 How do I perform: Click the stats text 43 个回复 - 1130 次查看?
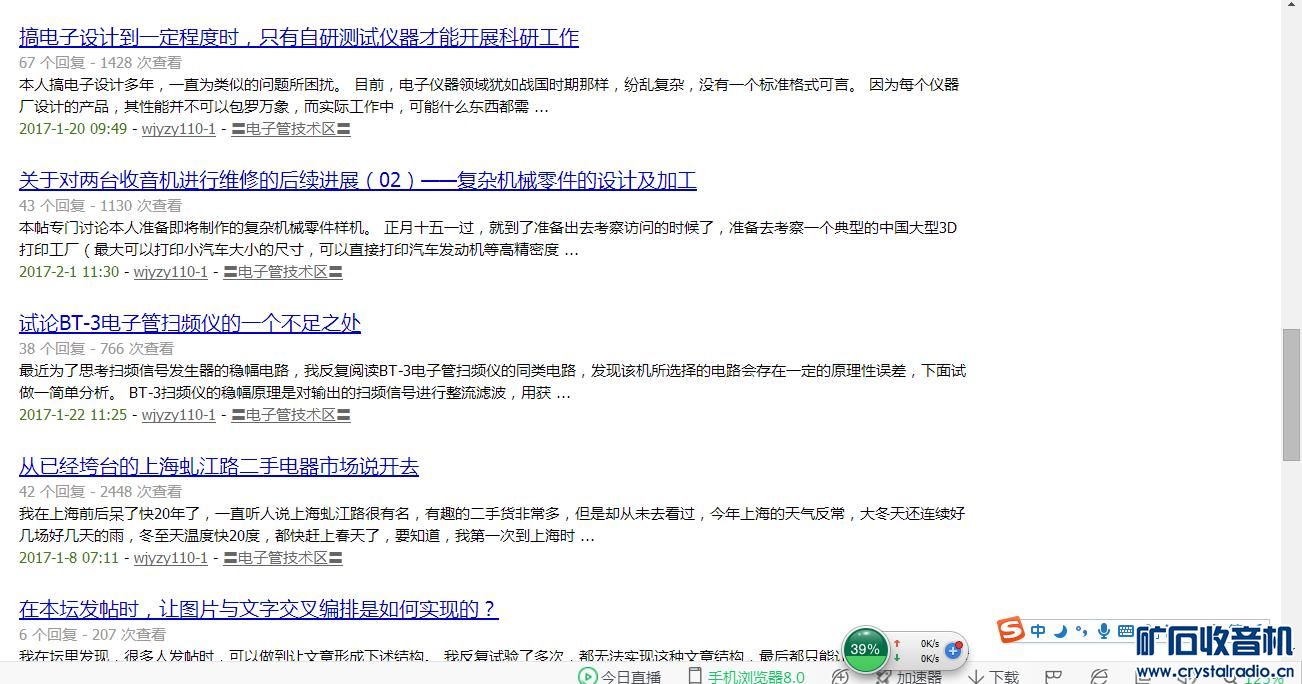[x=100, y=205]
